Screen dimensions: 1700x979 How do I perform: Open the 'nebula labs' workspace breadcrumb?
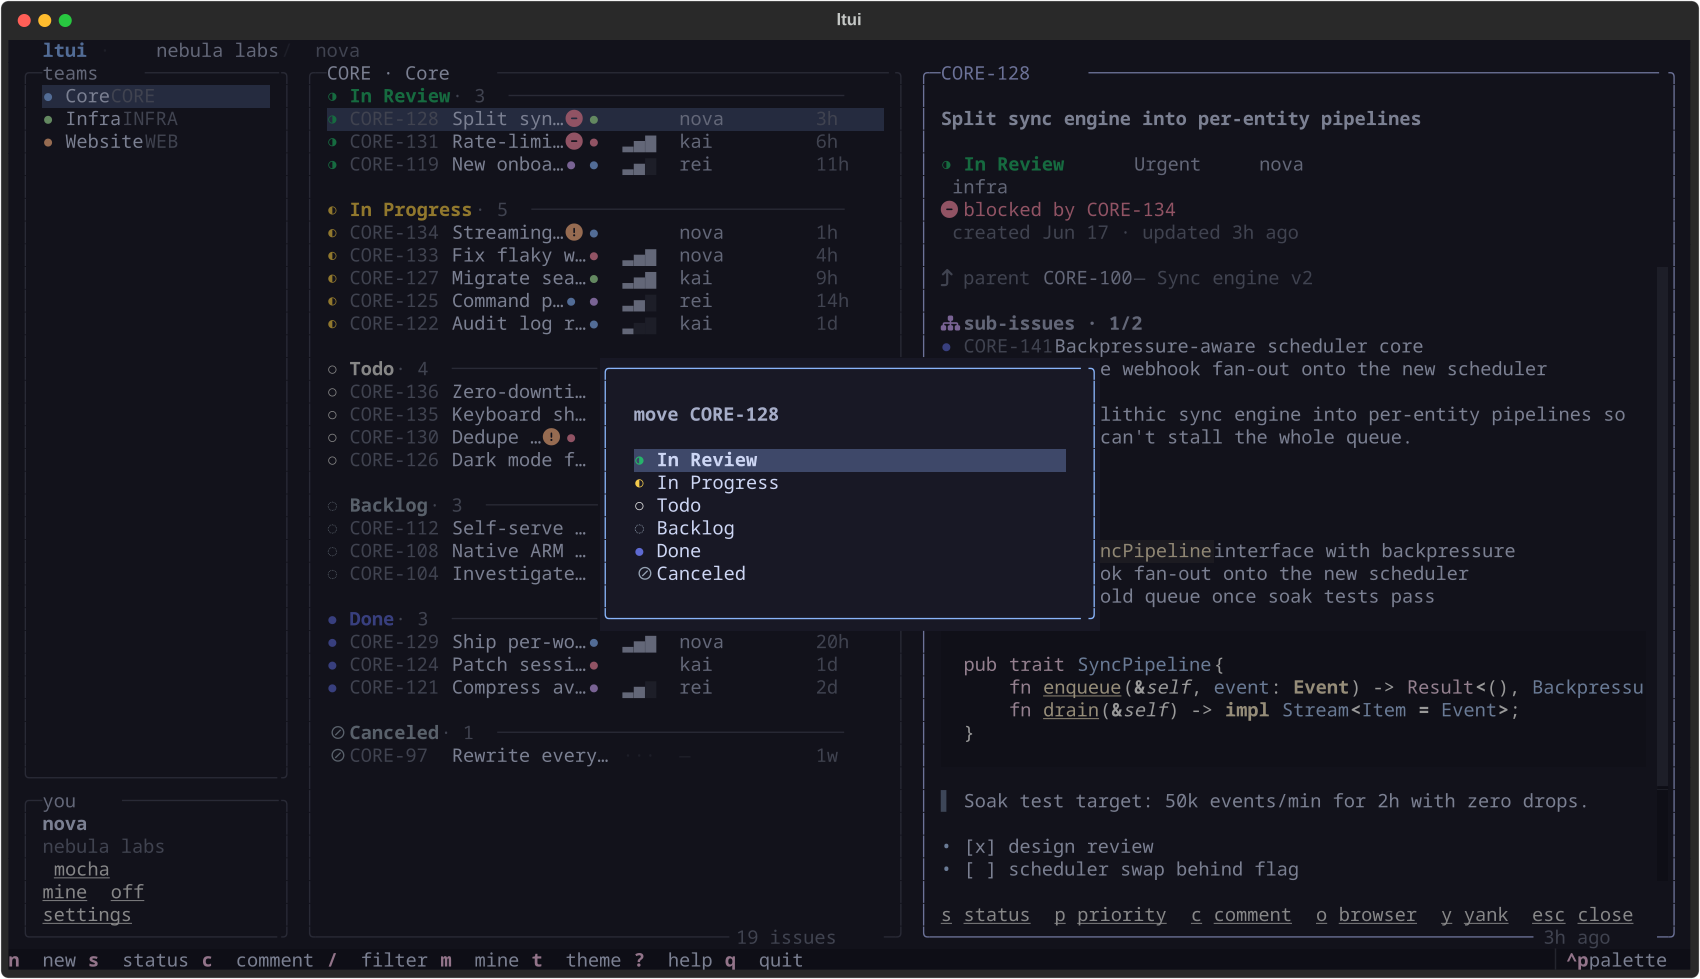217,51
